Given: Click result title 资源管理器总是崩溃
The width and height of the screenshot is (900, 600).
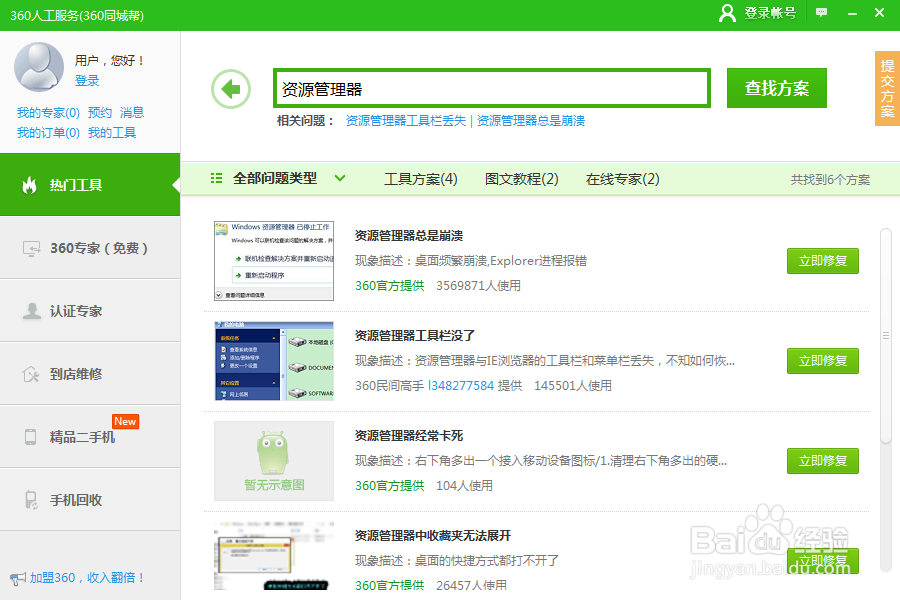Looking at the screenshot, I should [x=409, y=235].
